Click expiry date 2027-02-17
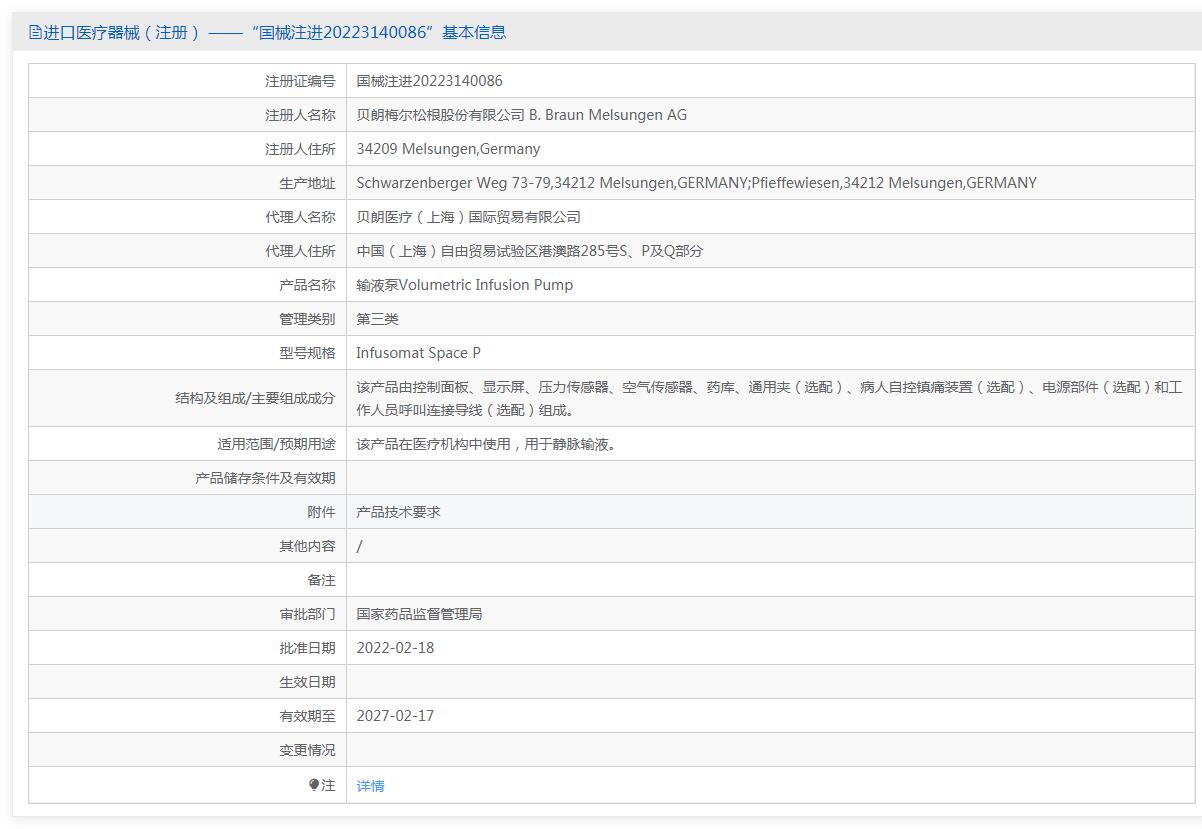Image resolution: width=1202 pixels, height=829 pixels. pos(395,716)
